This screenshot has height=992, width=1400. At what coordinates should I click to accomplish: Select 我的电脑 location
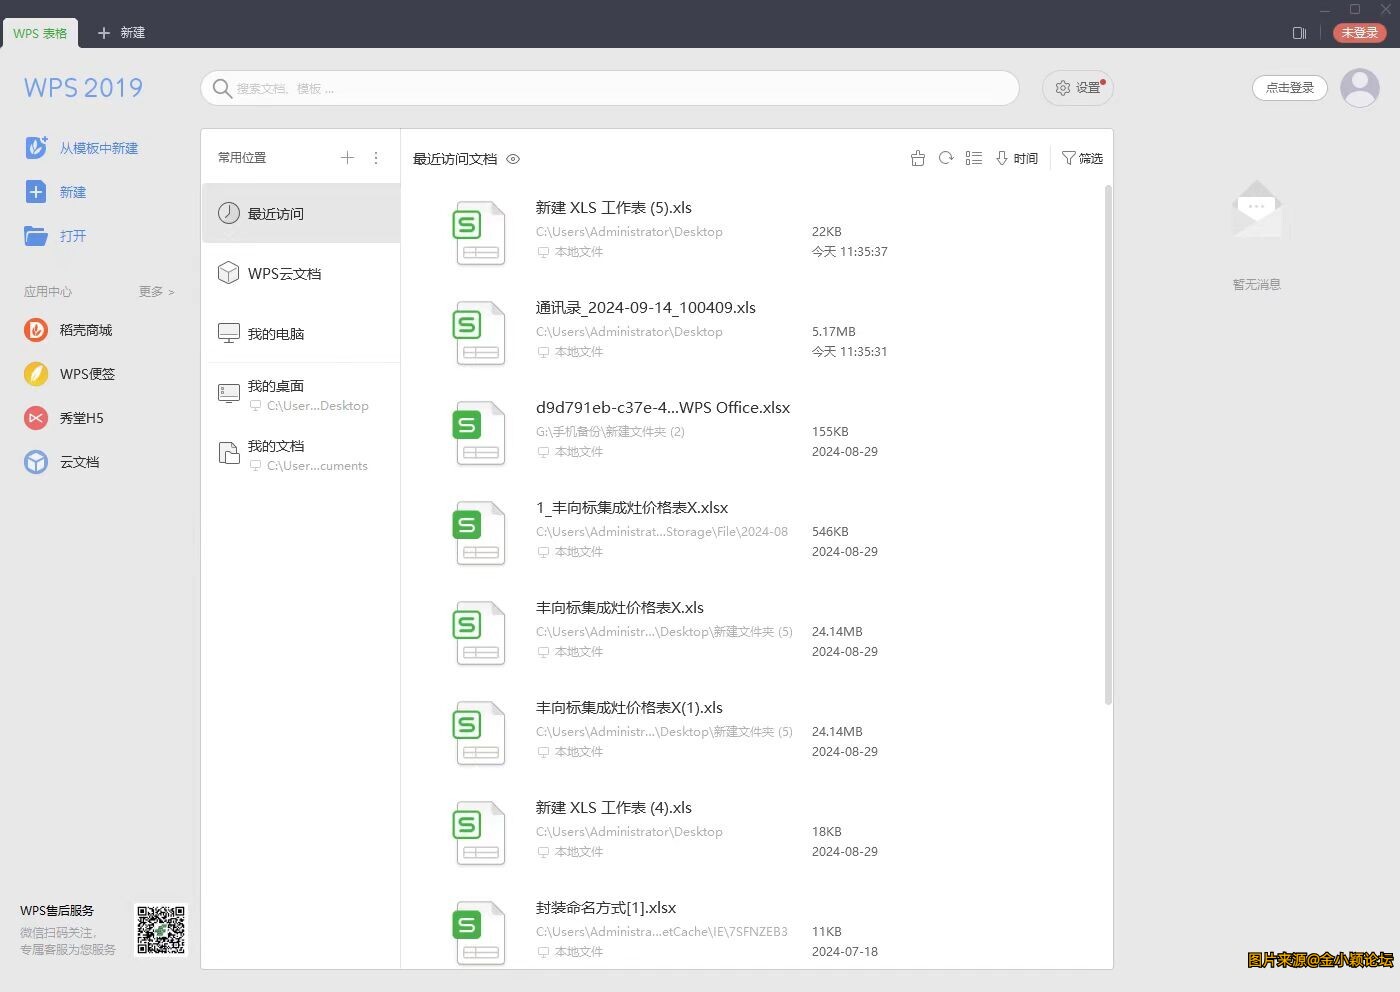301,333
